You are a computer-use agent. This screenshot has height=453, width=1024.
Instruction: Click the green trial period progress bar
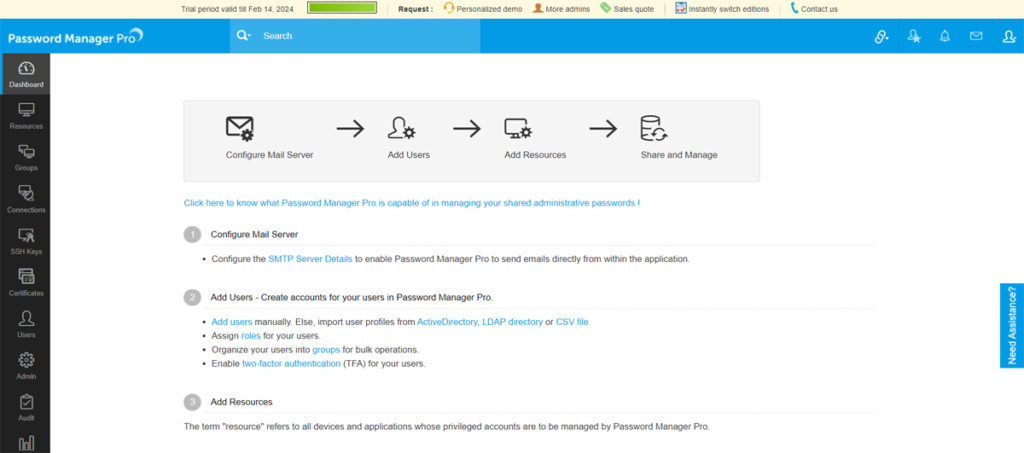tap(342, 8)
